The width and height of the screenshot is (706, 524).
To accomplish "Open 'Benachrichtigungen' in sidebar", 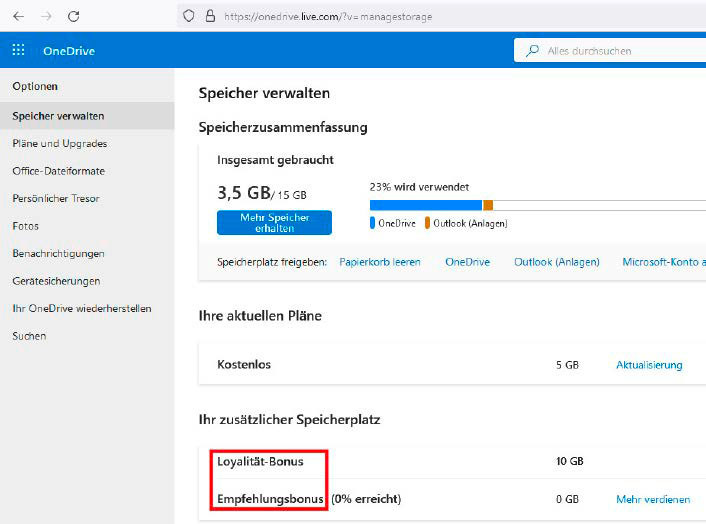I will (x=59, y=253).
